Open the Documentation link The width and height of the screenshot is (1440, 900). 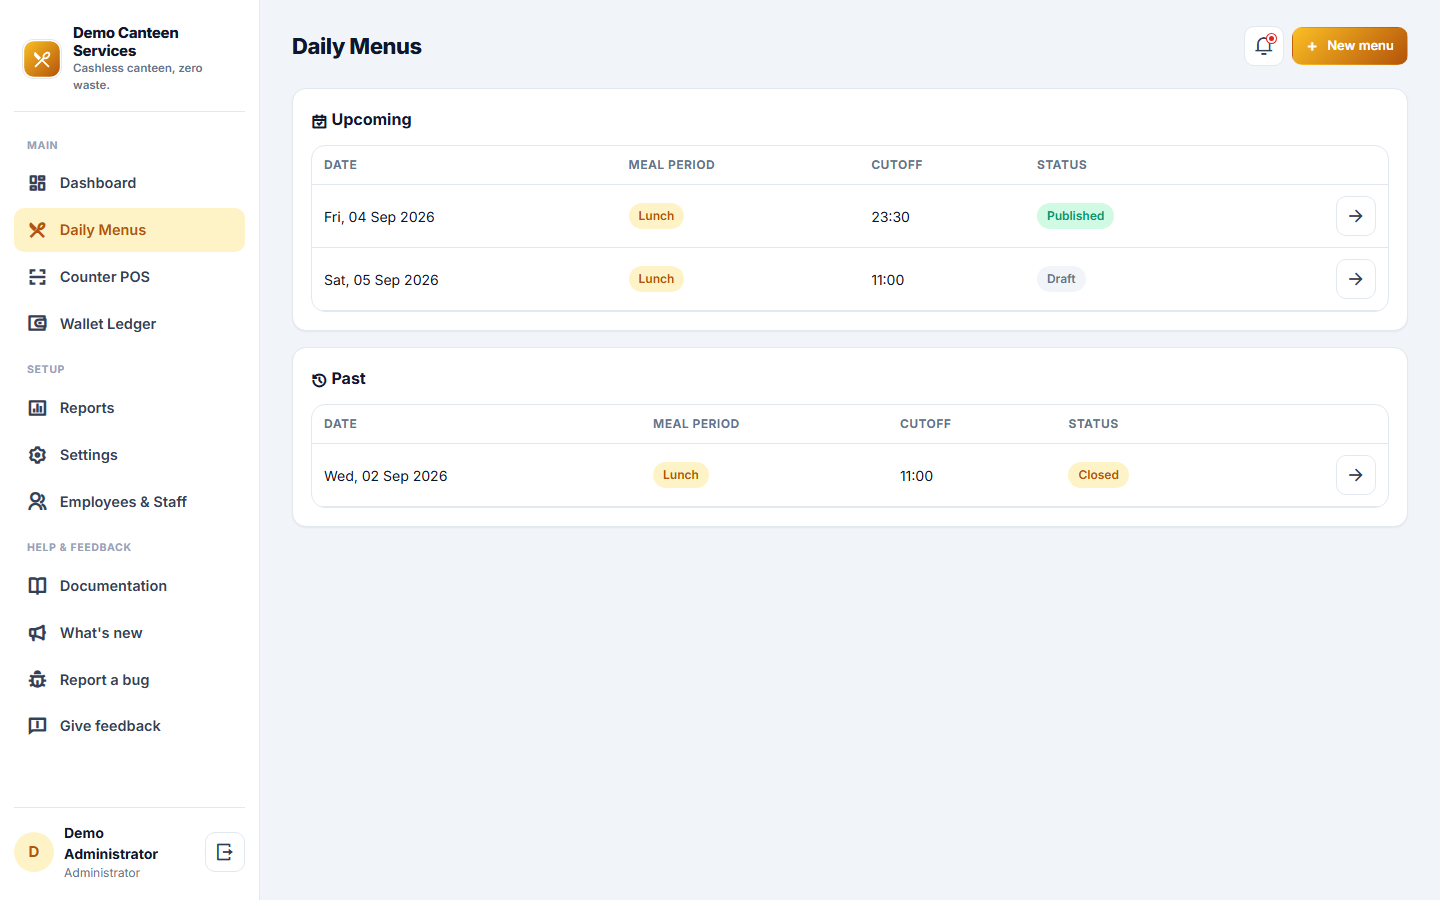129,586
